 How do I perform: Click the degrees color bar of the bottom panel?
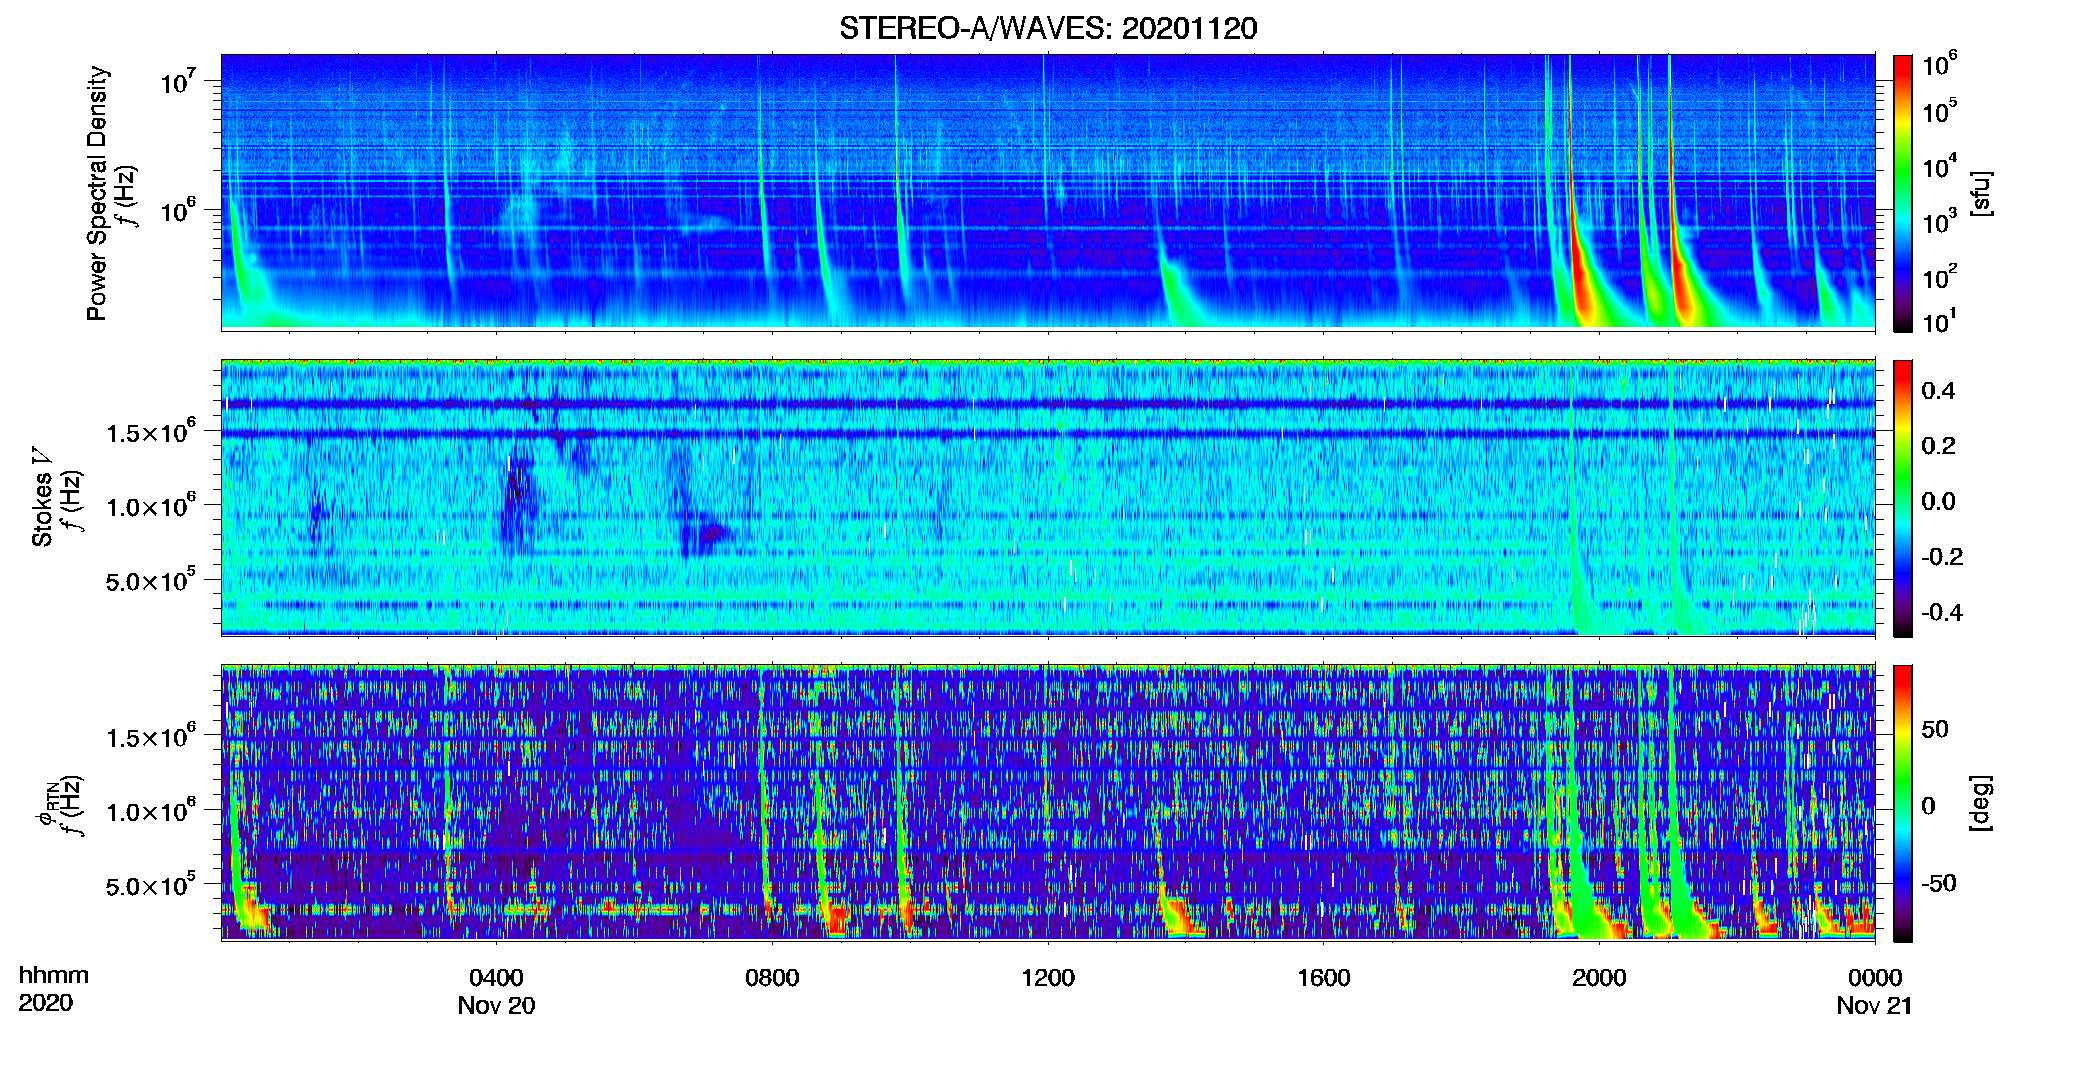pyautogui.click(x=1903, y=803)
